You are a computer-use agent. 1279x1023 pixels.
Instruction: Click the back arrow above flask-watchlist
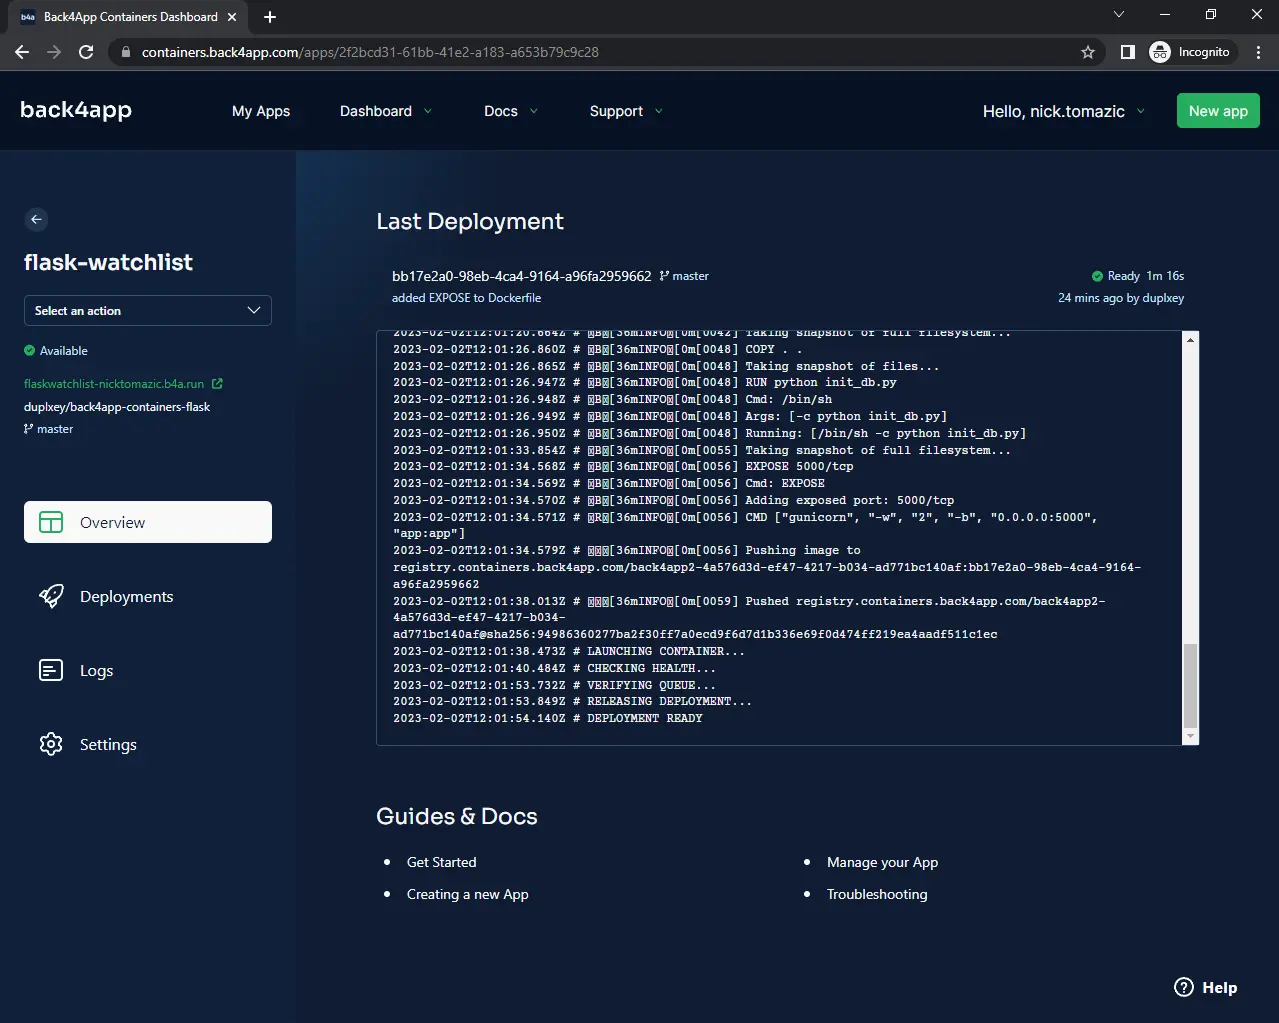tap(36, 219)
